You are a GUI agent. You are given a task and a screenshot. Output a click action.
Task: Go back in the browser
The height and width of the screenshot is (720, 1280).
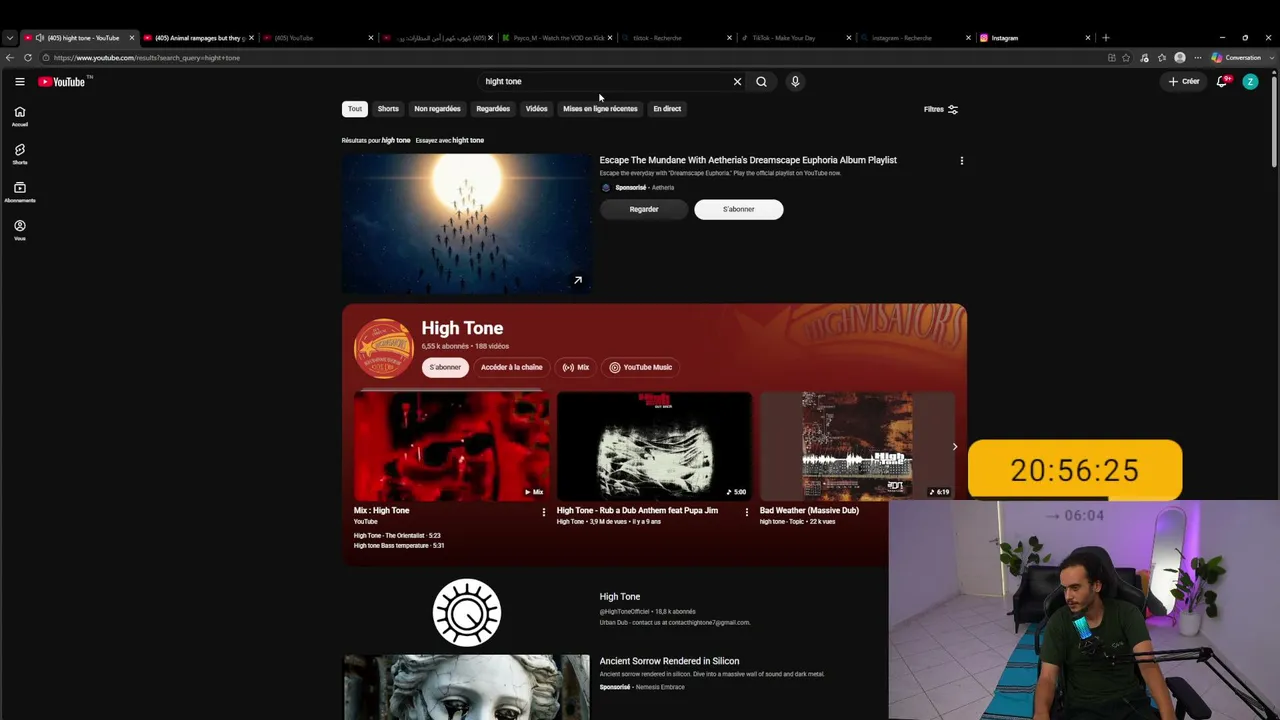[x=10, y=58]
